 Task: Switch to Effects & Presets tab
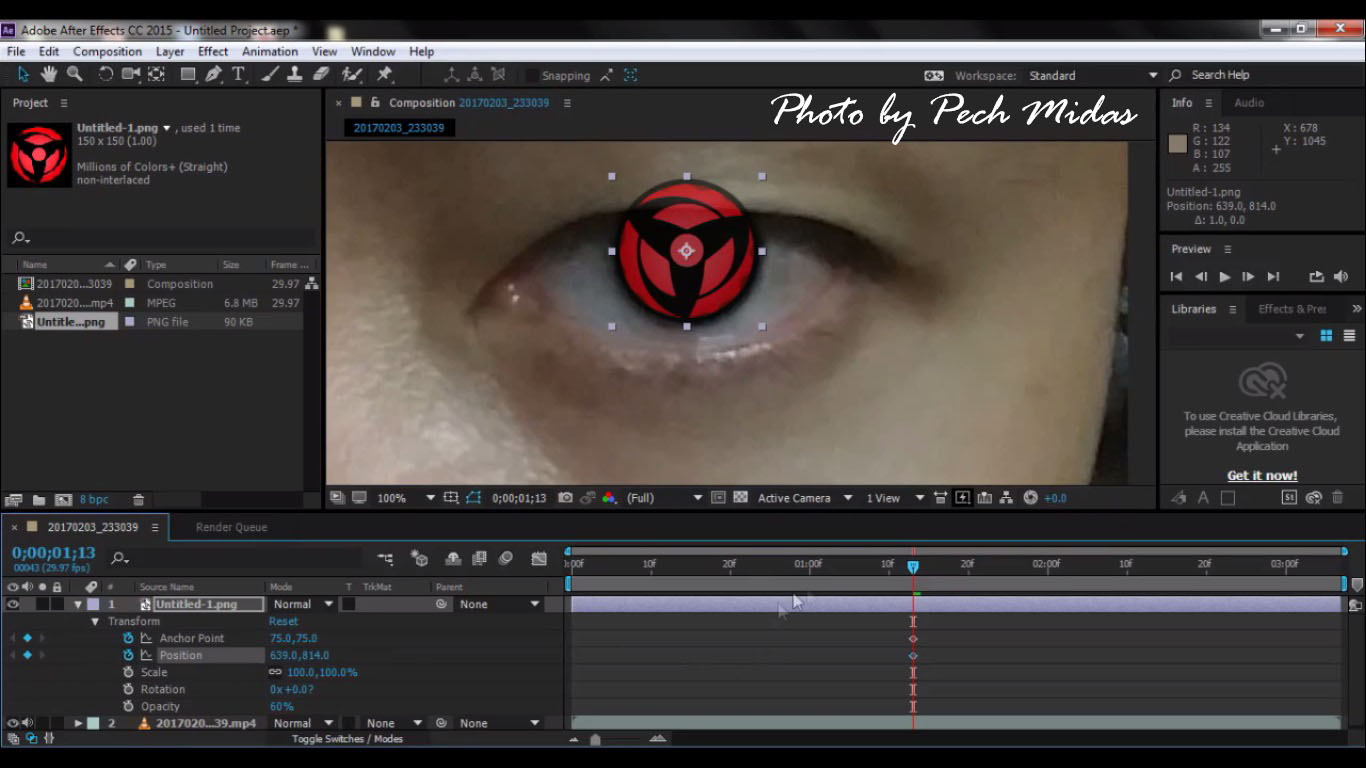coord(1292,309)
